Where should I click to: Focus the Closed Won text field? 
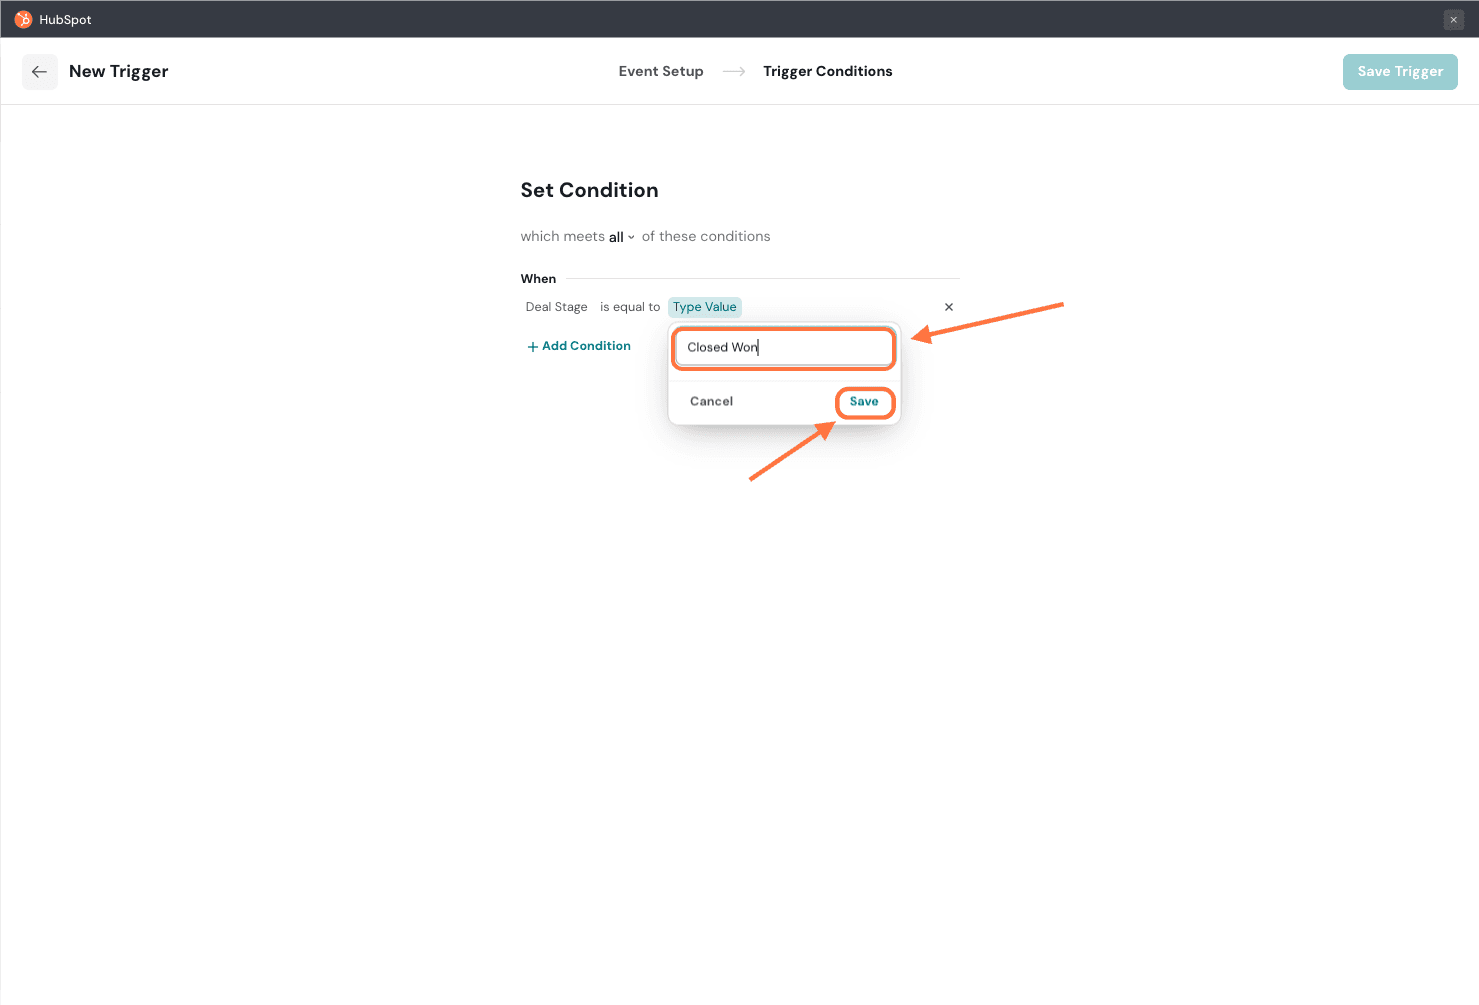pyautogui.click(x=783, y=348)
